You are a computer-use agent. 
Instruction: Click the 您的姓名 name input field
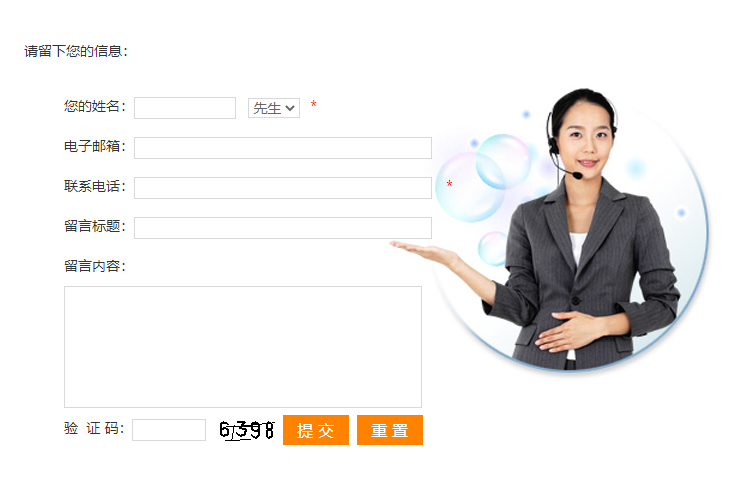pyautogui.click(x=185, y=108)
